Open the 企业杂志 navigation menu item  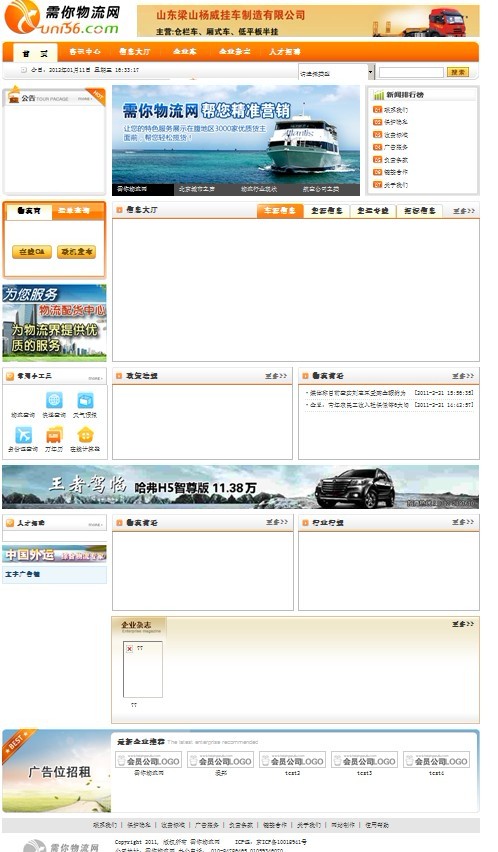pyautogui.click(x=235, y=52)
